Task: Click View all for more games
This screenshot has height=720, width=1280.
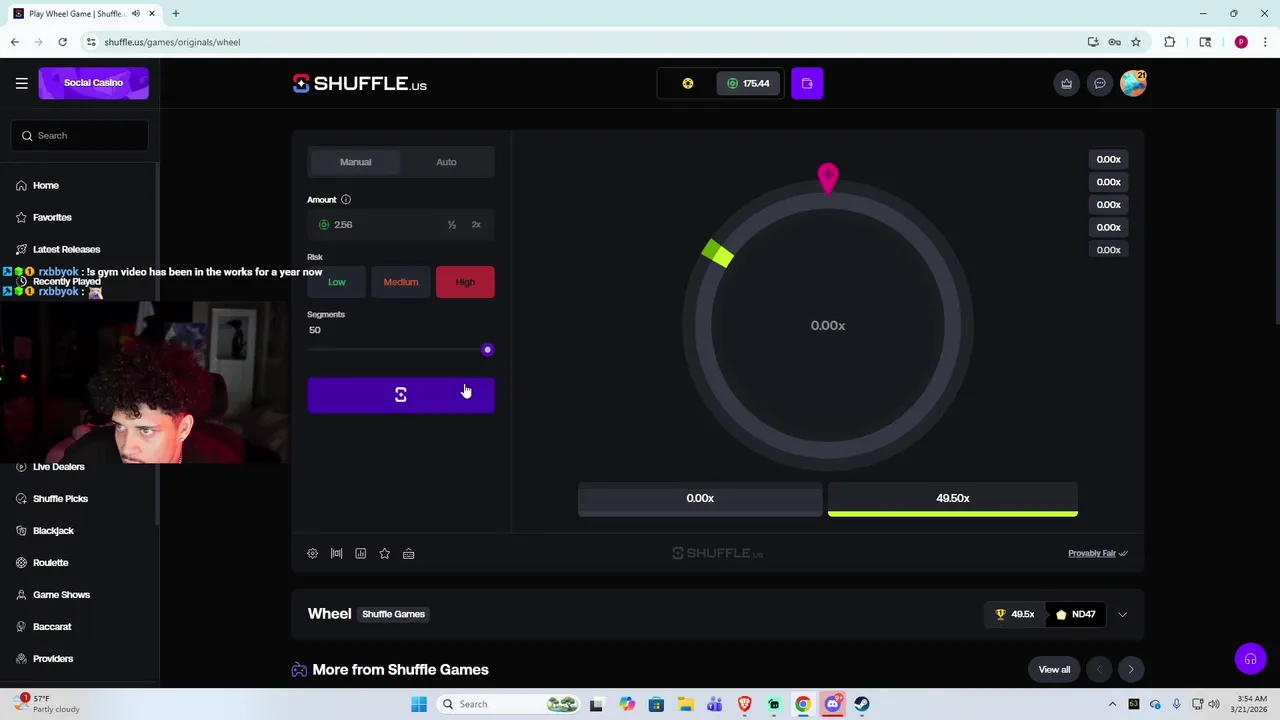Action: point(1054,670)
